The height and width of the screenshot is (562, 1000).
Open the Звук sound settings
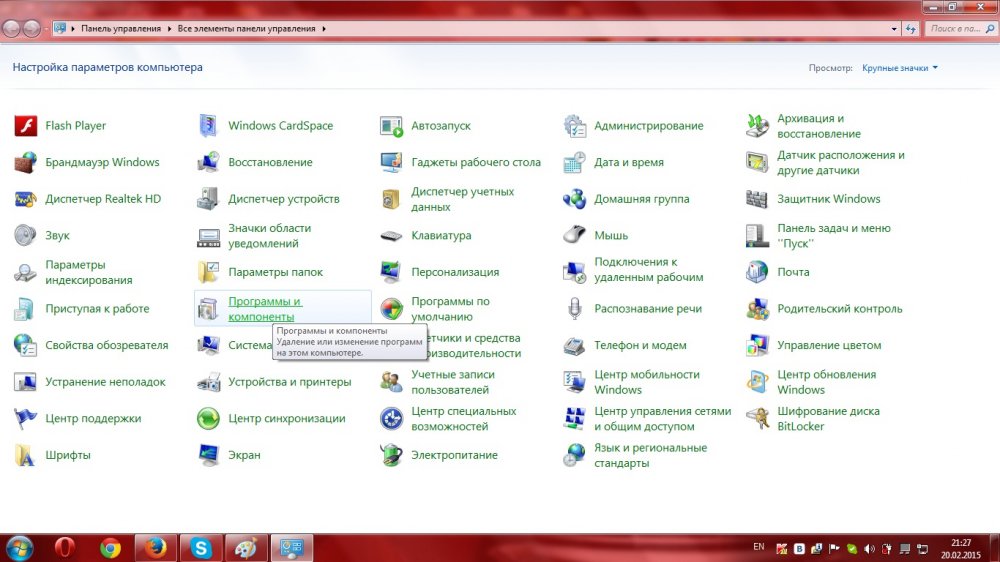click(x=26, y=236)
